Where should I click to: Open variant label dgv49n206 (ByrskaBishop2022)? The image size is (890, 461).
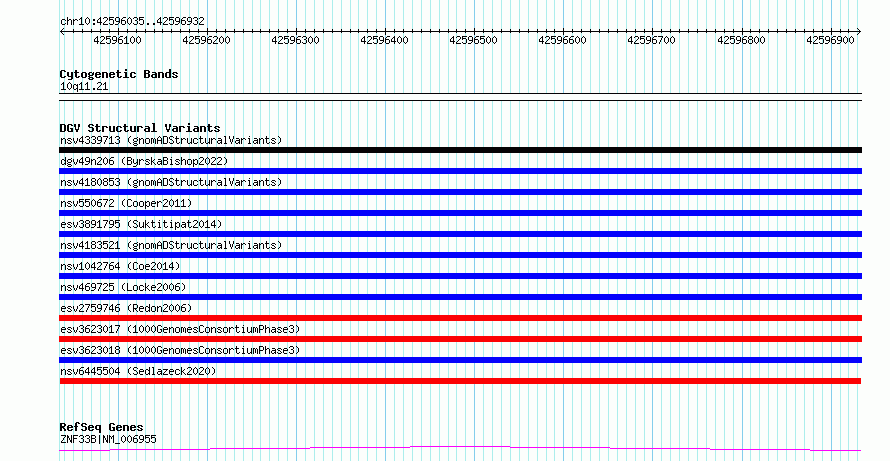(144, 161)
